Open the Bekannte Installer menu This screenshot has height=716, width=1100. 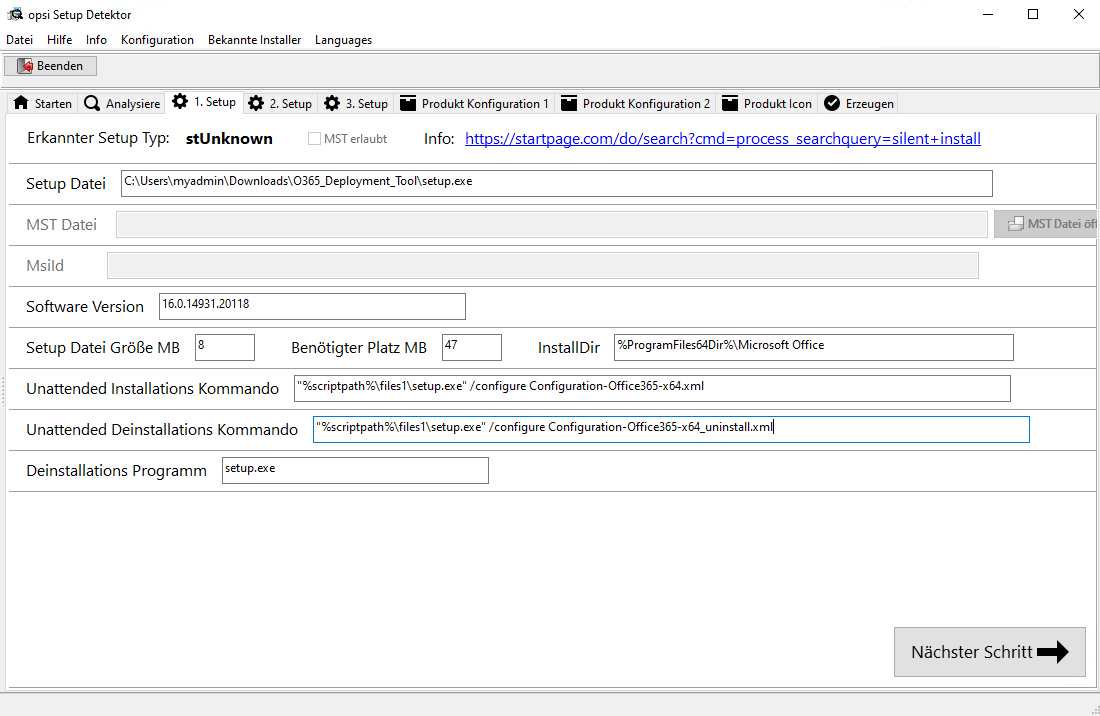click(x=254, y=40)
